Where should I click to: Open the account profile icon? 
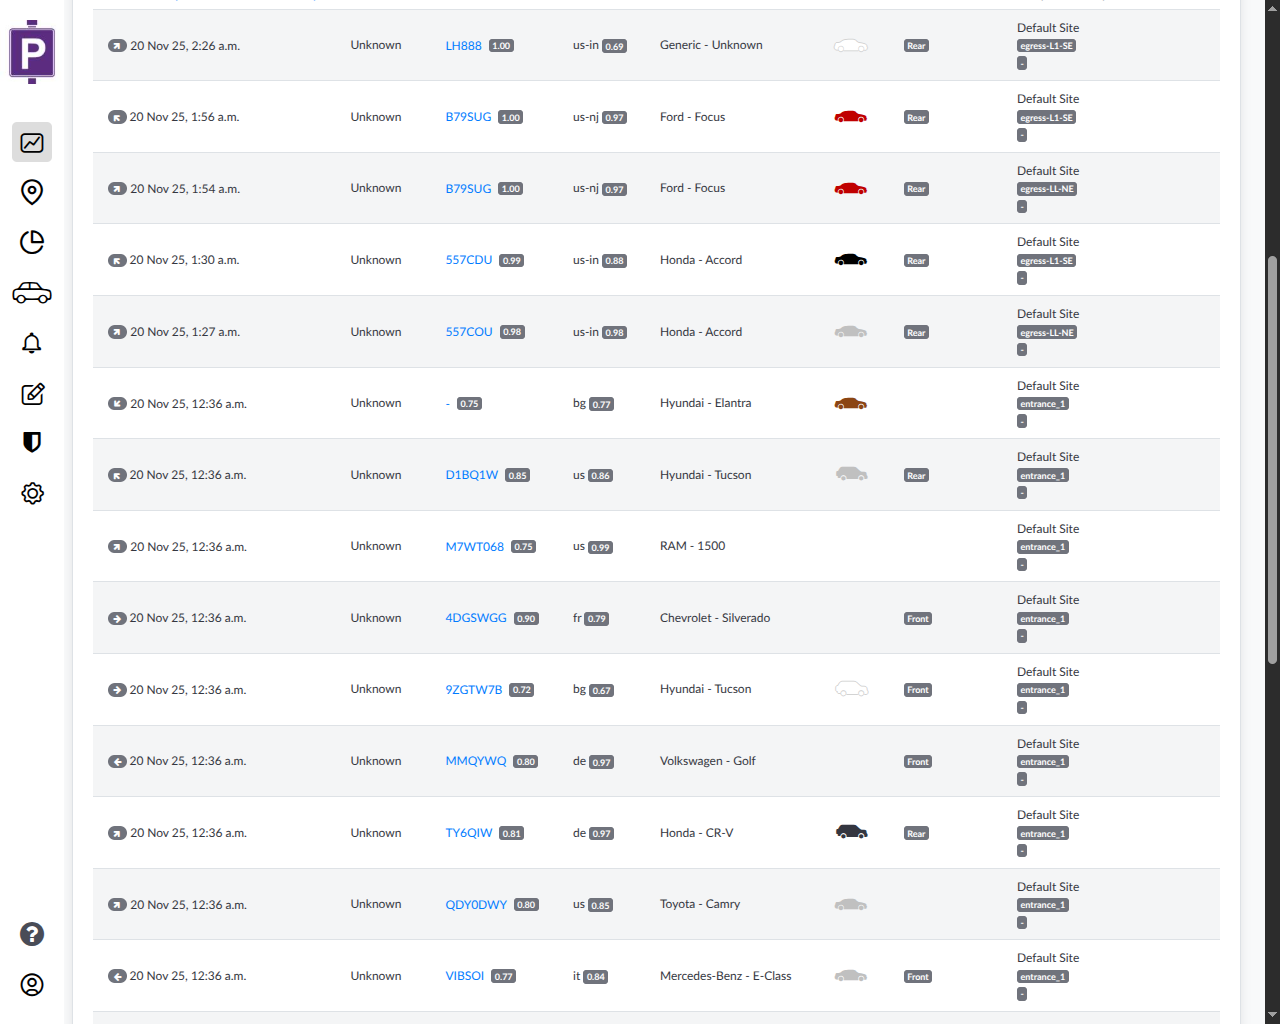click(31, 984)
